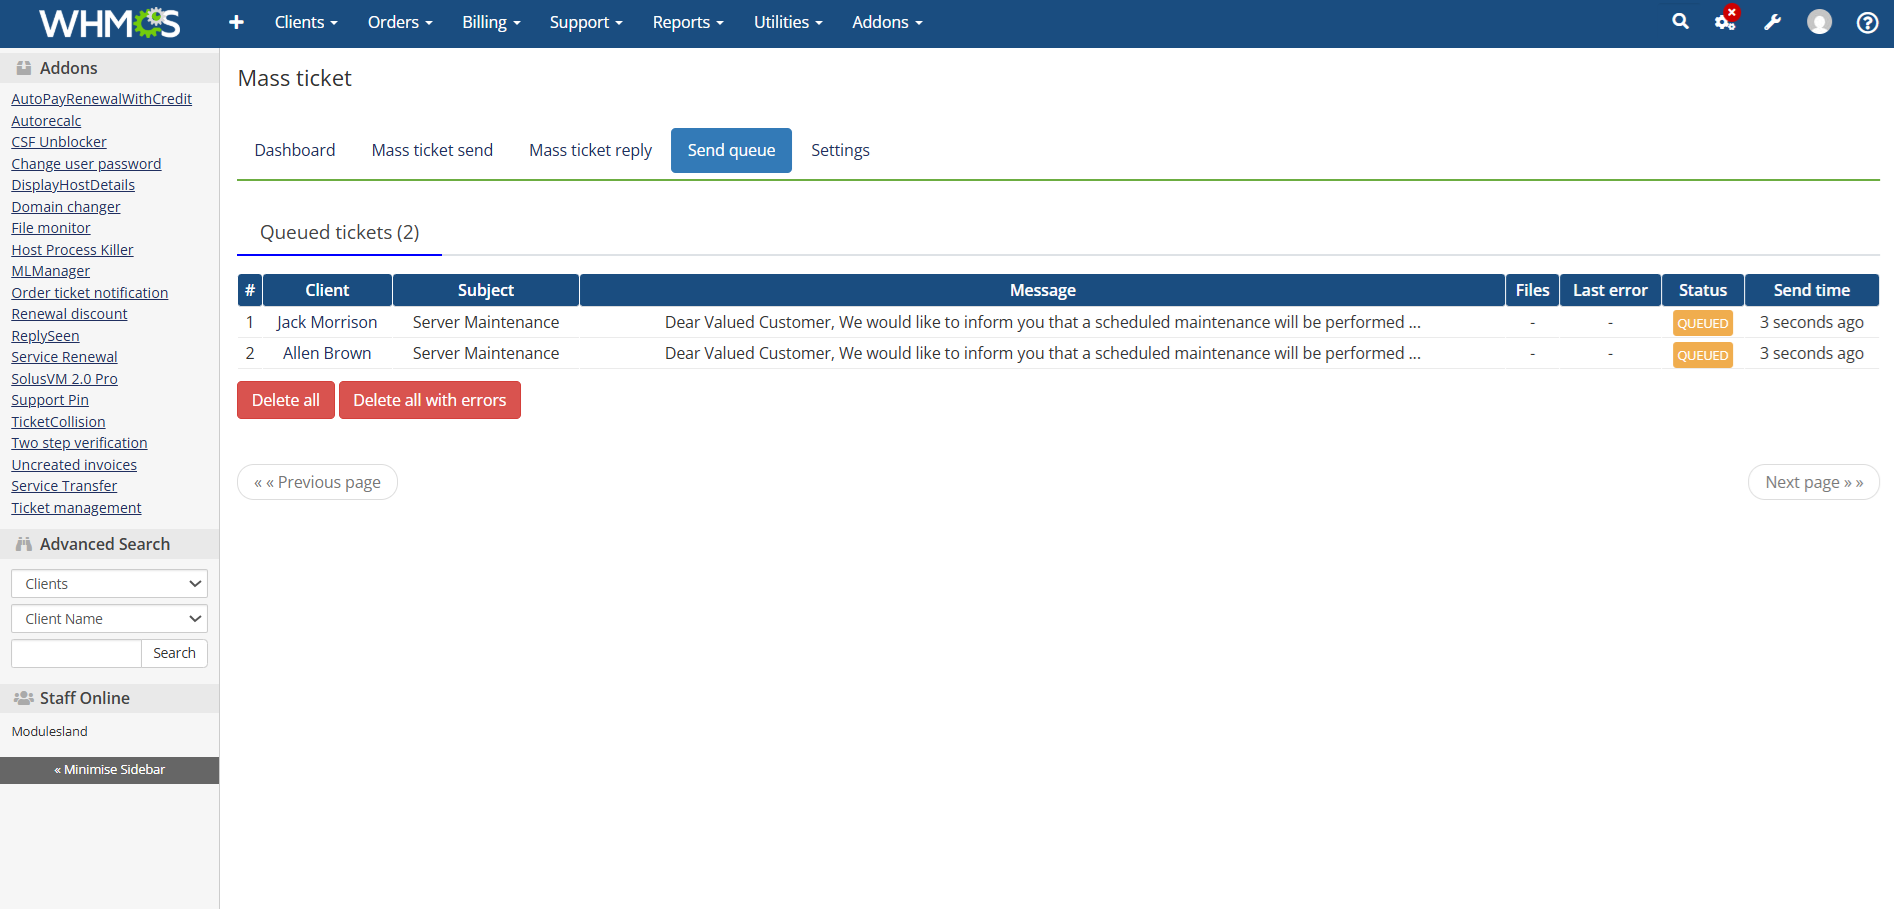Screen dimensions: 1894x909
Task: Click the plus add-new icon
Action: (236, 22)
